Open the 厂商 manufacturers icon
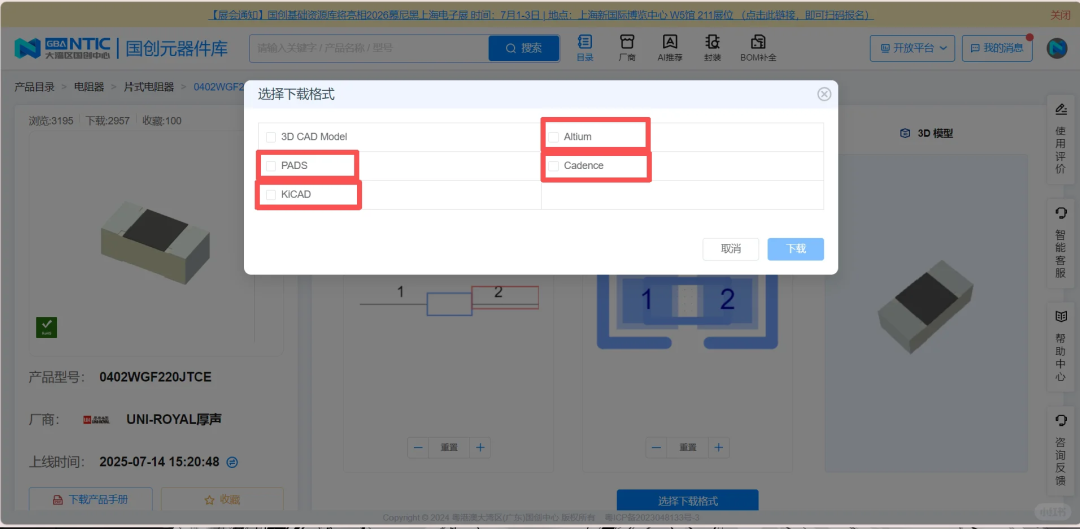The width and height of the screenshot is (1080, 529). 627,48
